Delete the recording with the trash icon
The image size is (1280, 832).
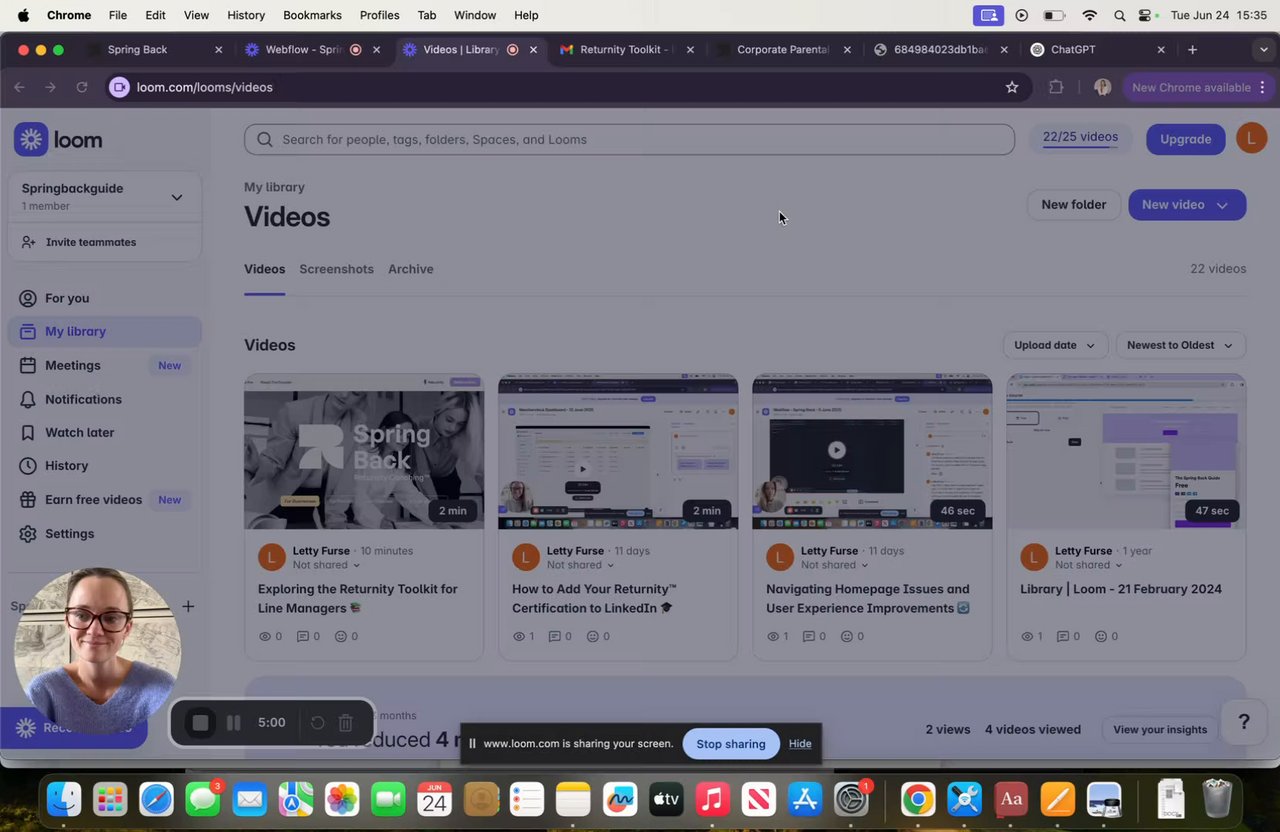[x=345, y=722]
